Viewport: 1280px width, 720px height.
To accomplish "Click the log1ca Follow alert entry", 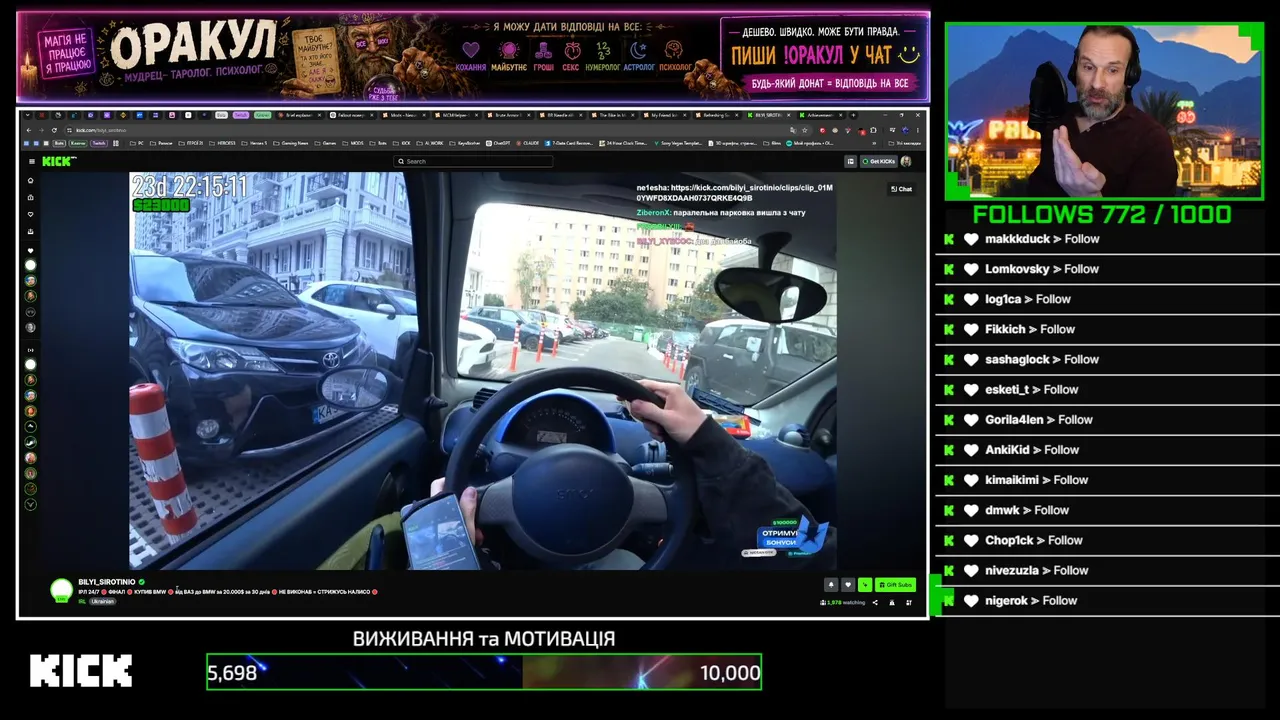I will [x=1107, y=299].
